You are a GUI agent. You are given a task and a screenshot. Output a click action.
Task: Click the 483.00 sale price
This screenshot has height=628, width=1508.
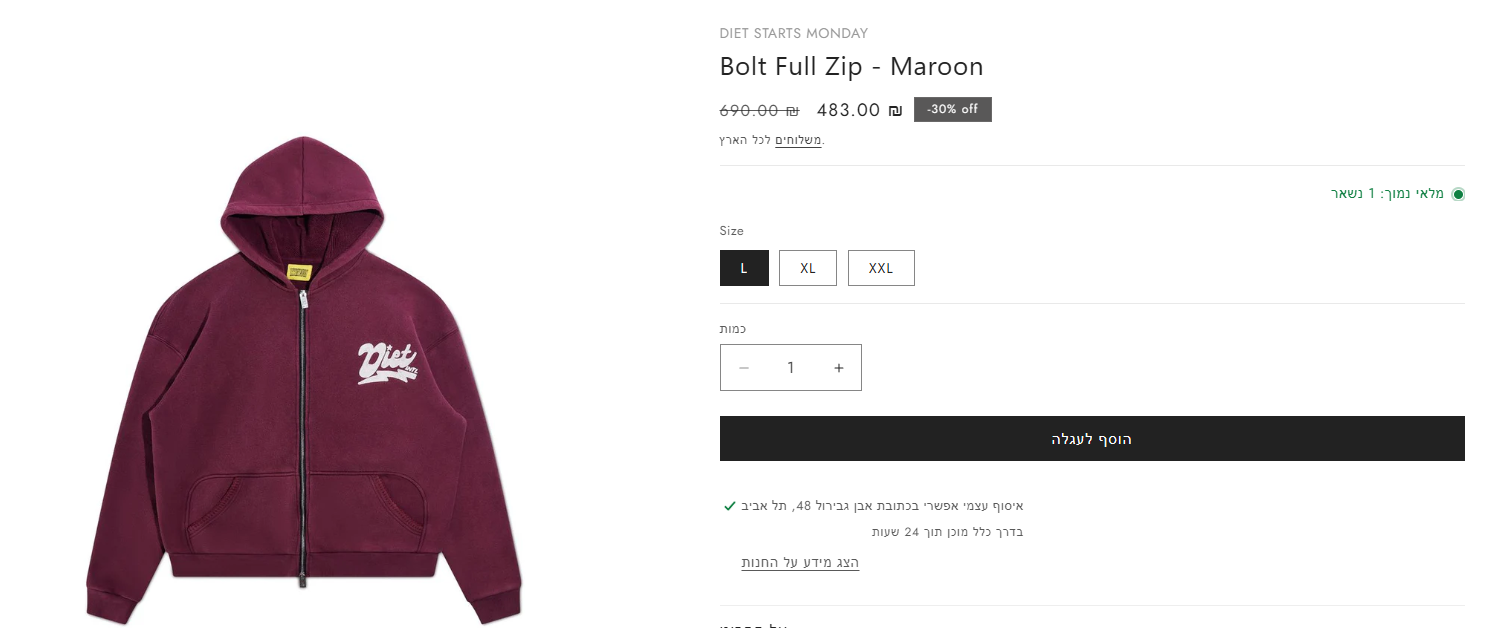(x=858, y=111)
